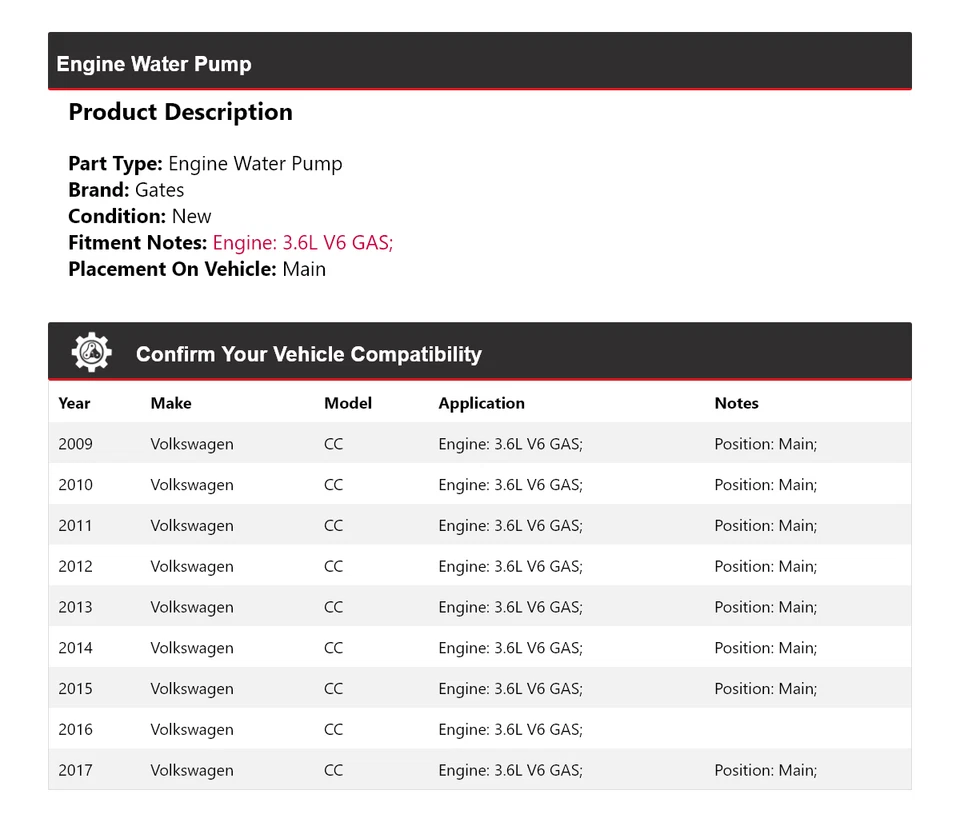Click the Confirm Your Vehicle Compatibility title

point(308,354)
